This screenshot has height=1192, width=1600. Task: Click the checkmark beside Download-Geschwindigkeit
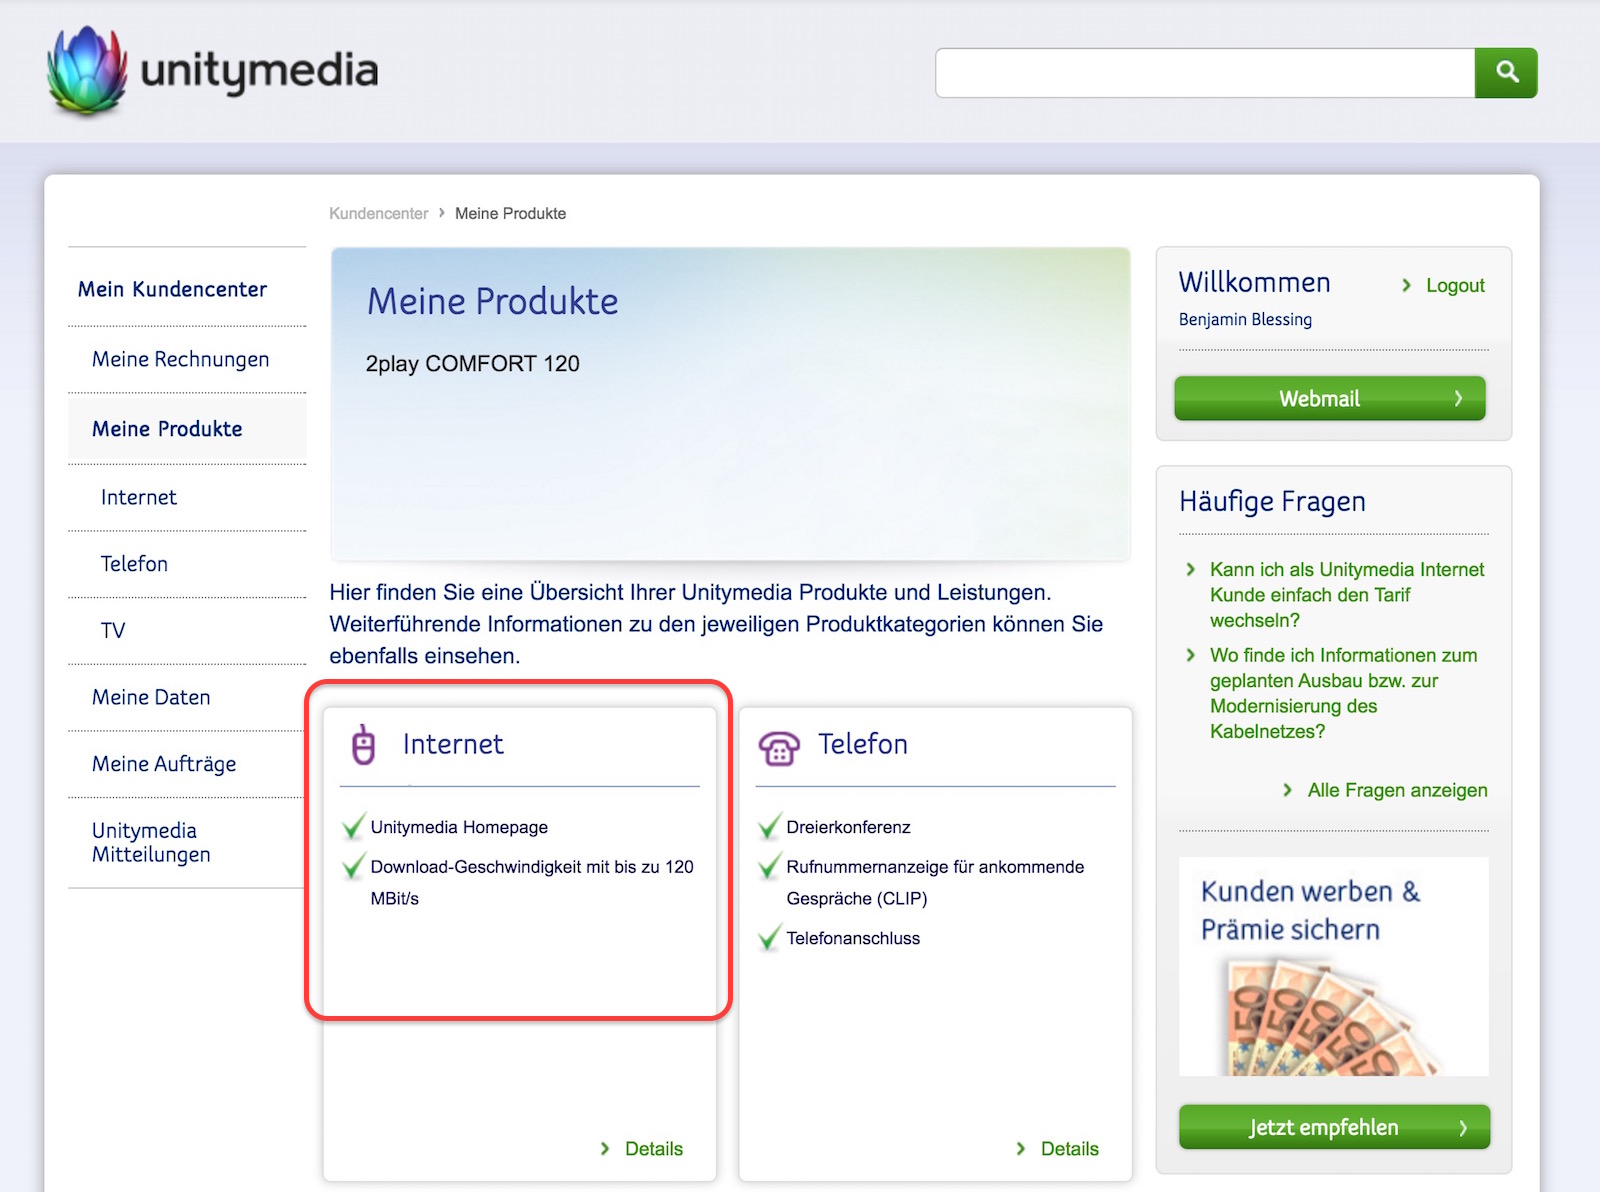pos(354,865)
